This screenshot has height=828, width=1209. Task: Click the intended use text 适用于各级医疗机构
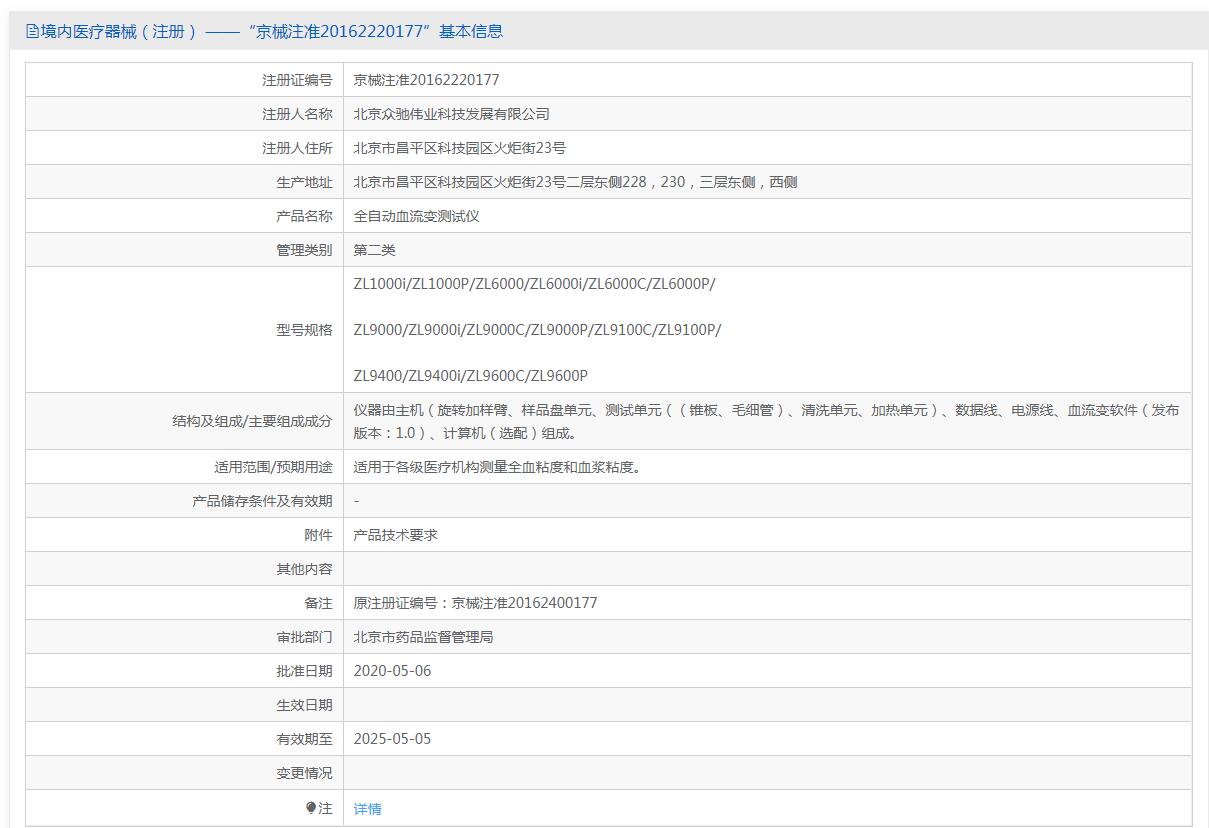pos(497,467)
